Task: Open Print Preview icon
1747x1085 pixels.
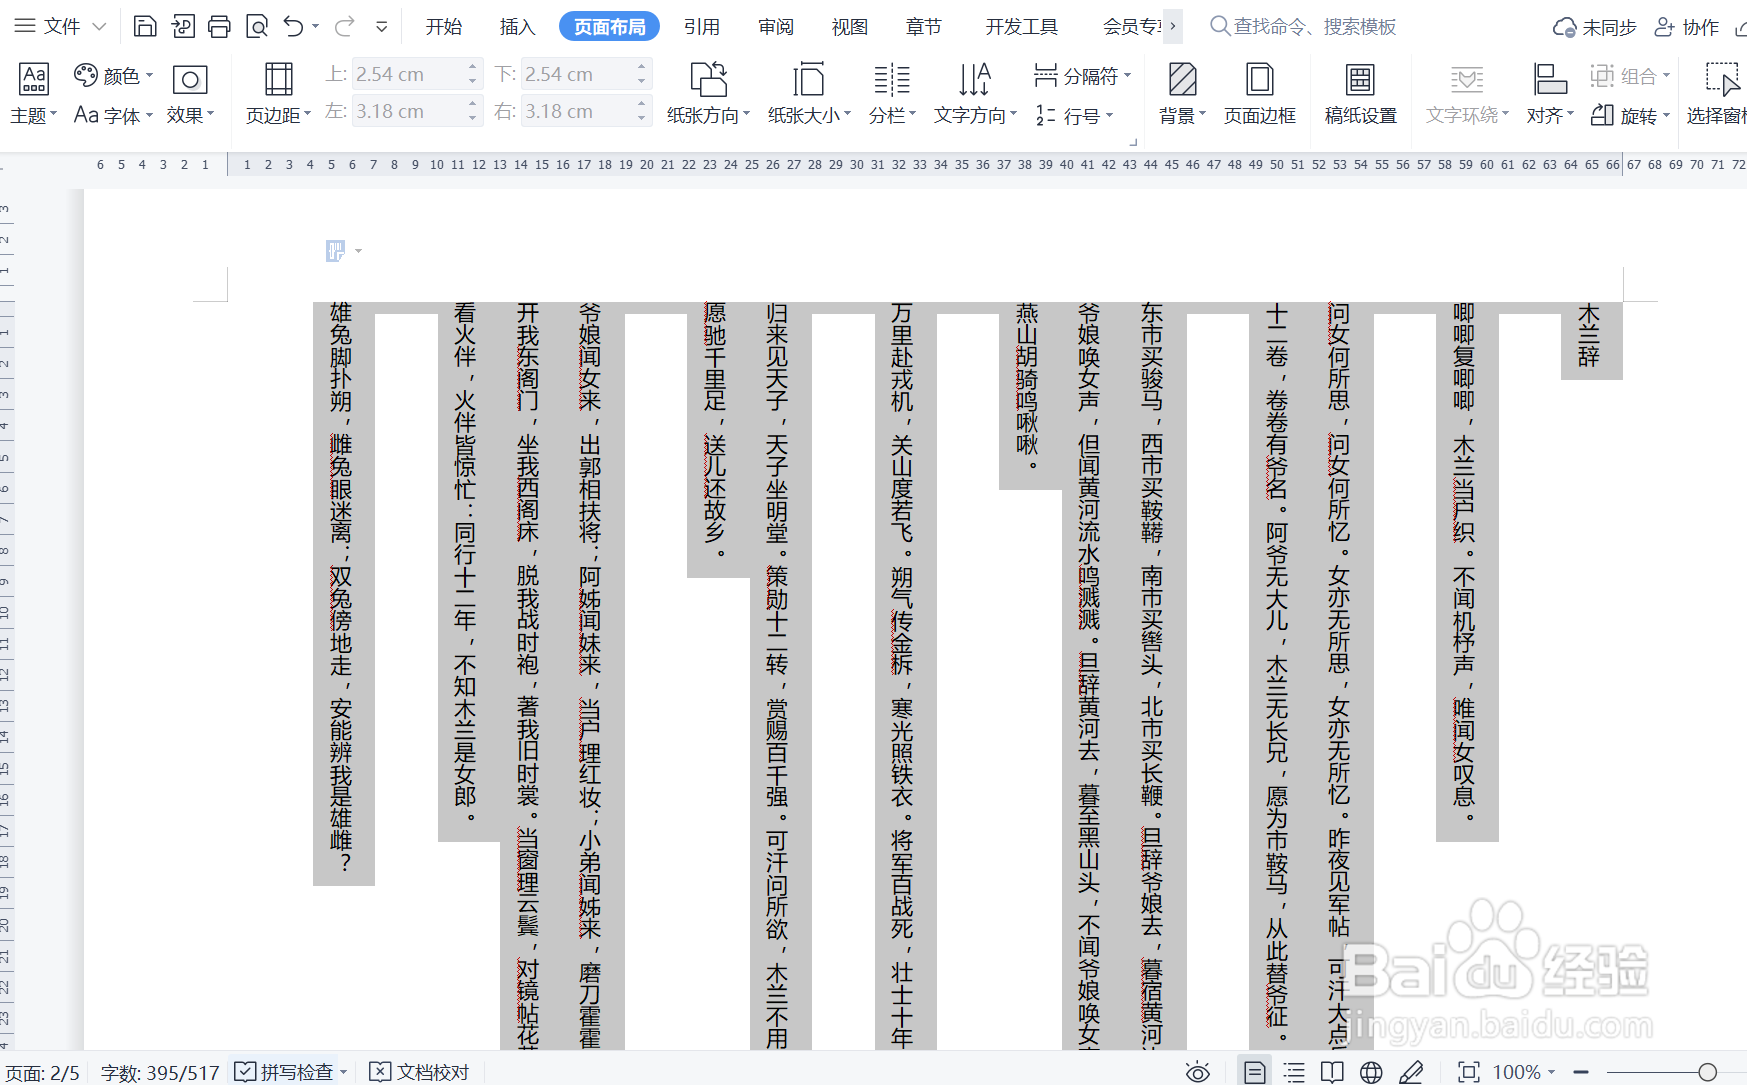Action: [x=257, y=26]
